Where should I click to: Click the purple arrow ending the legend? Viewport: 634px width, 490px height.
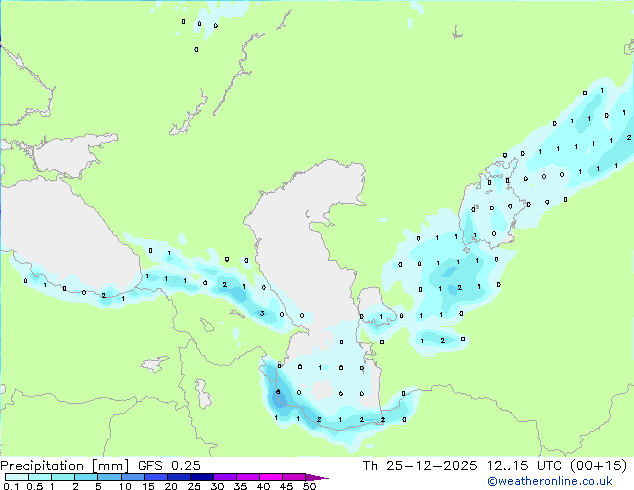coord(317,477)
